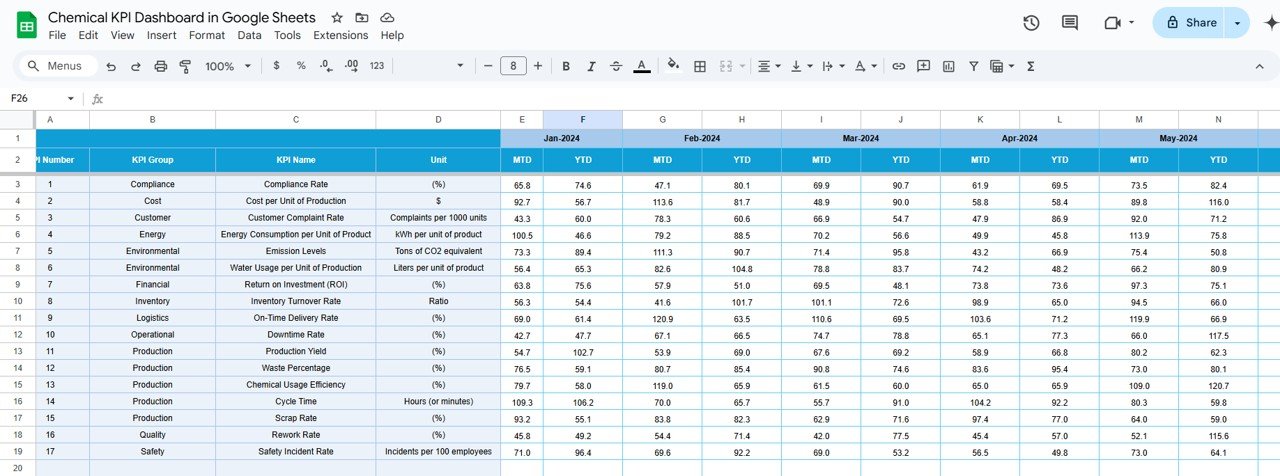The width and height of the screenshot is (1280, 476).
Task: Open the comments panel icon
Action: tap(1070, 23)
